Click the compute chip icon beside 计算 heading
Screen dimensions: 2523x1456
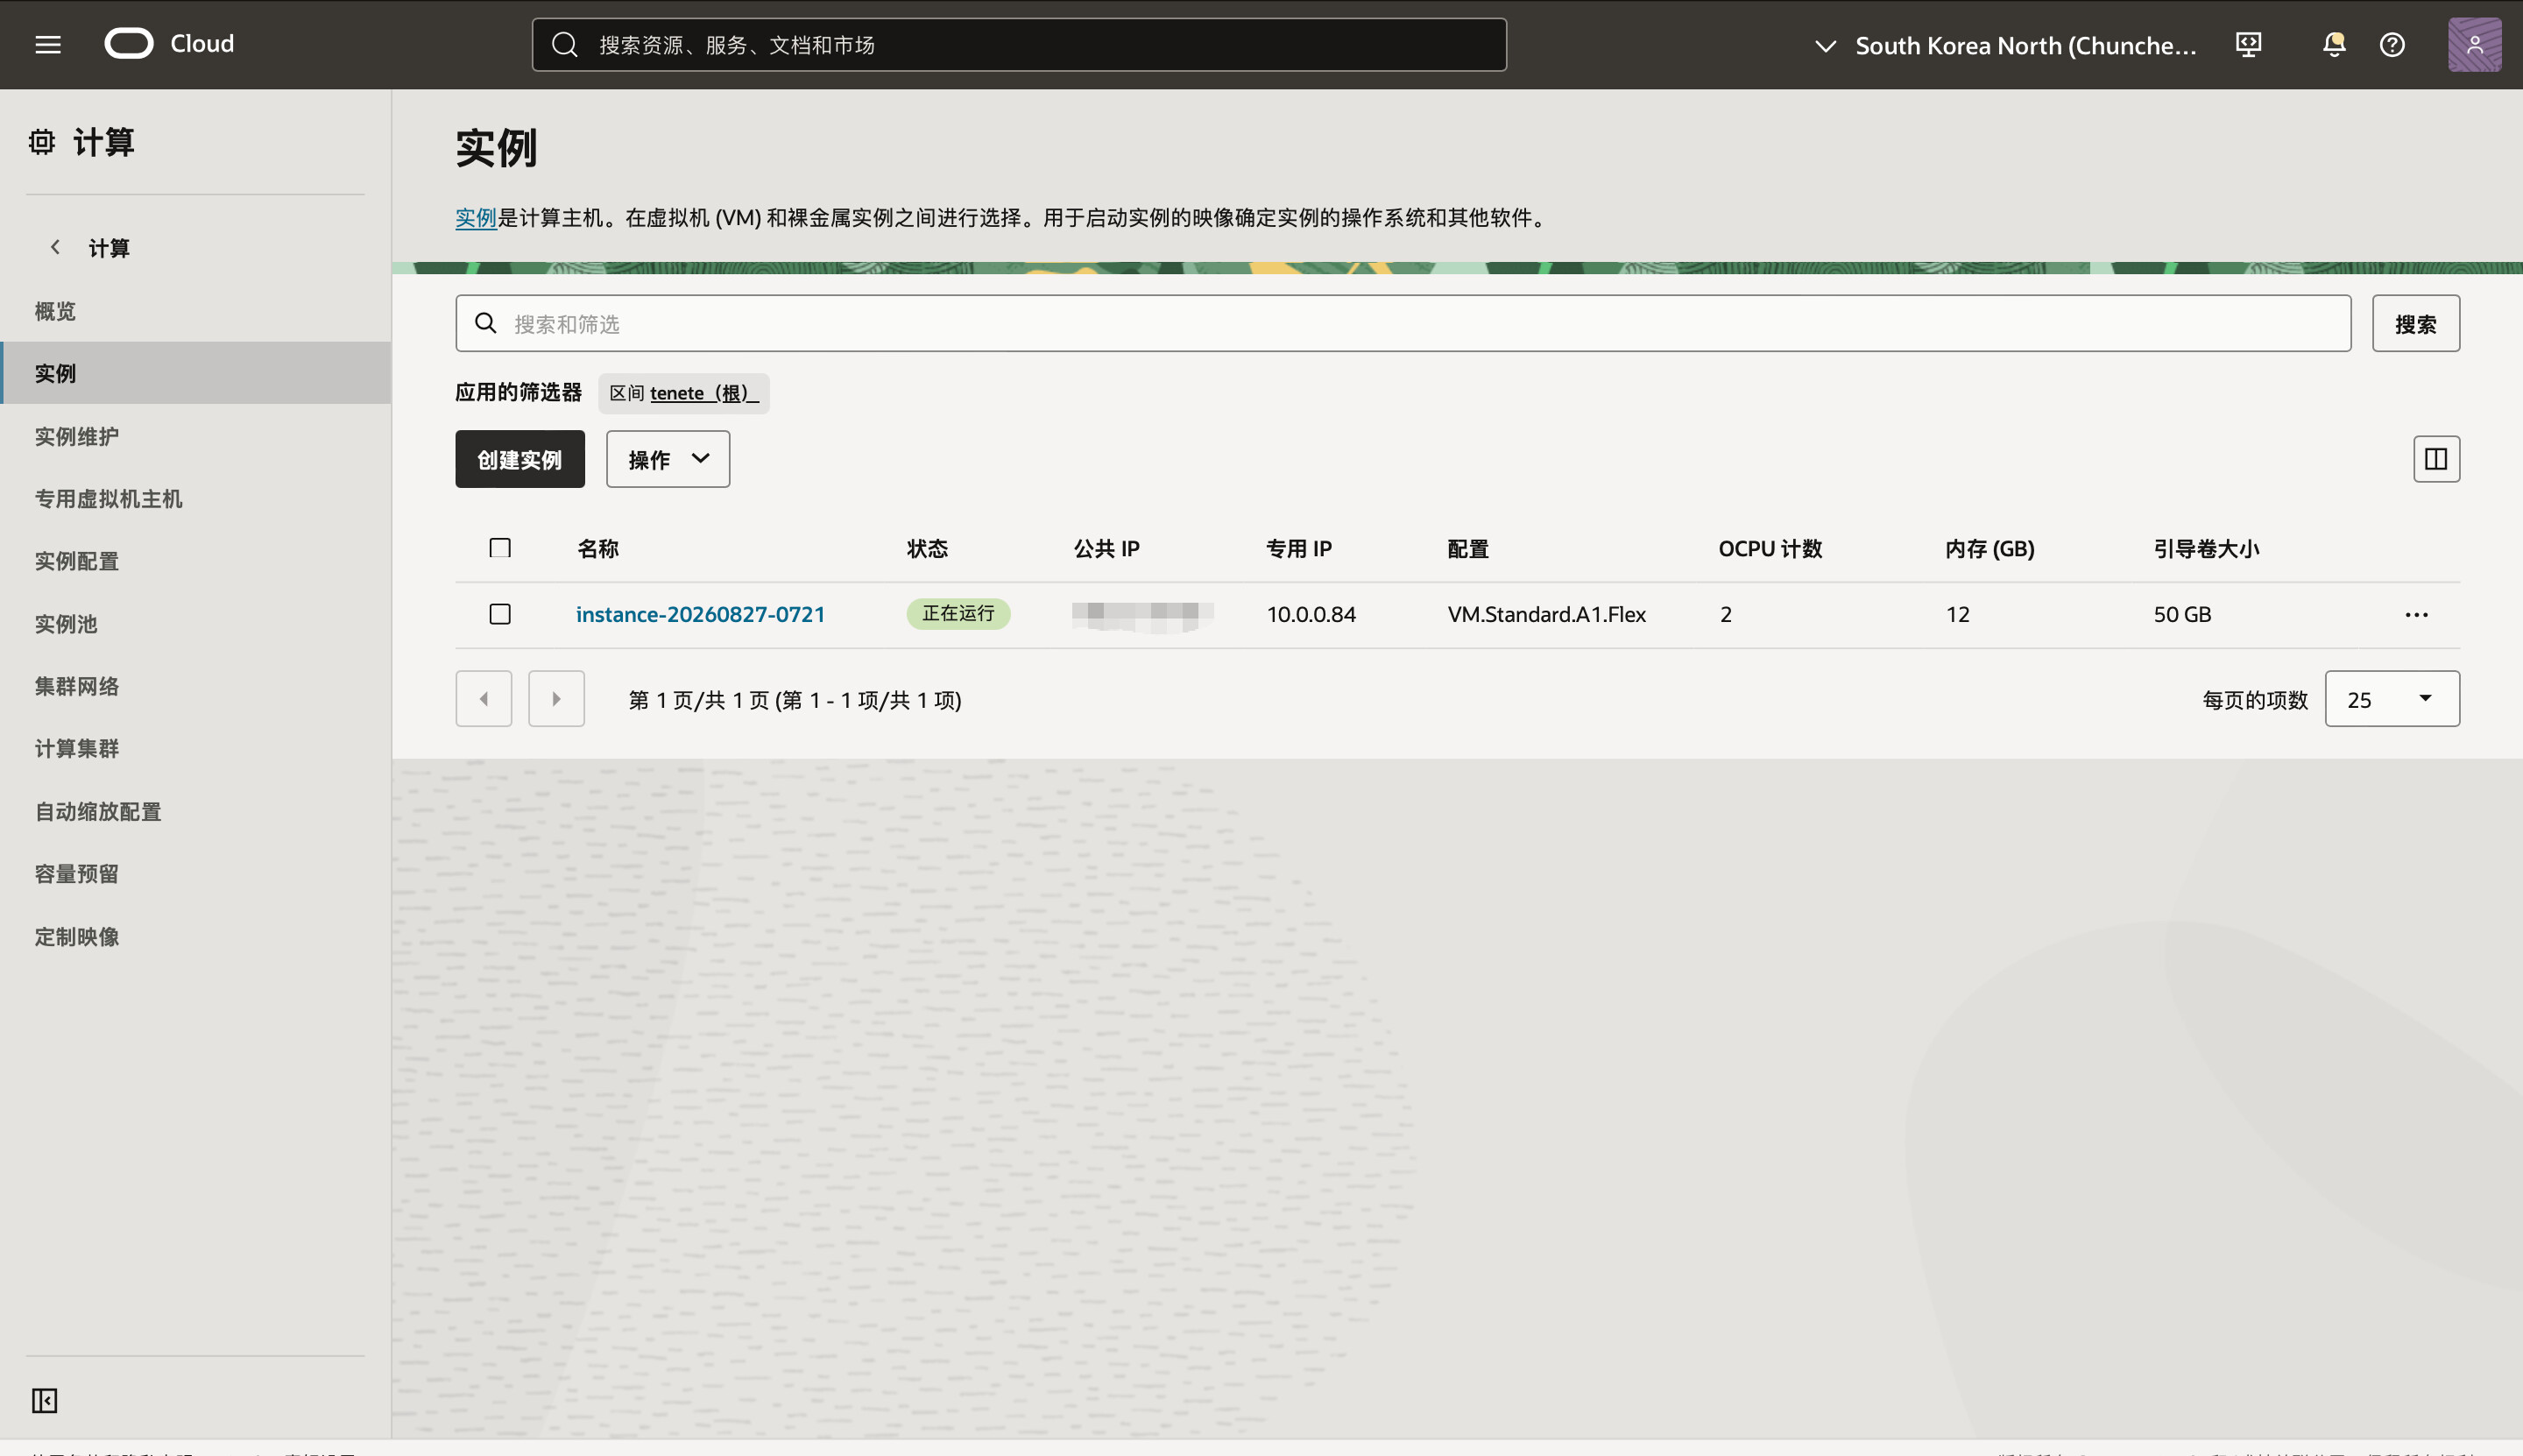42,142
